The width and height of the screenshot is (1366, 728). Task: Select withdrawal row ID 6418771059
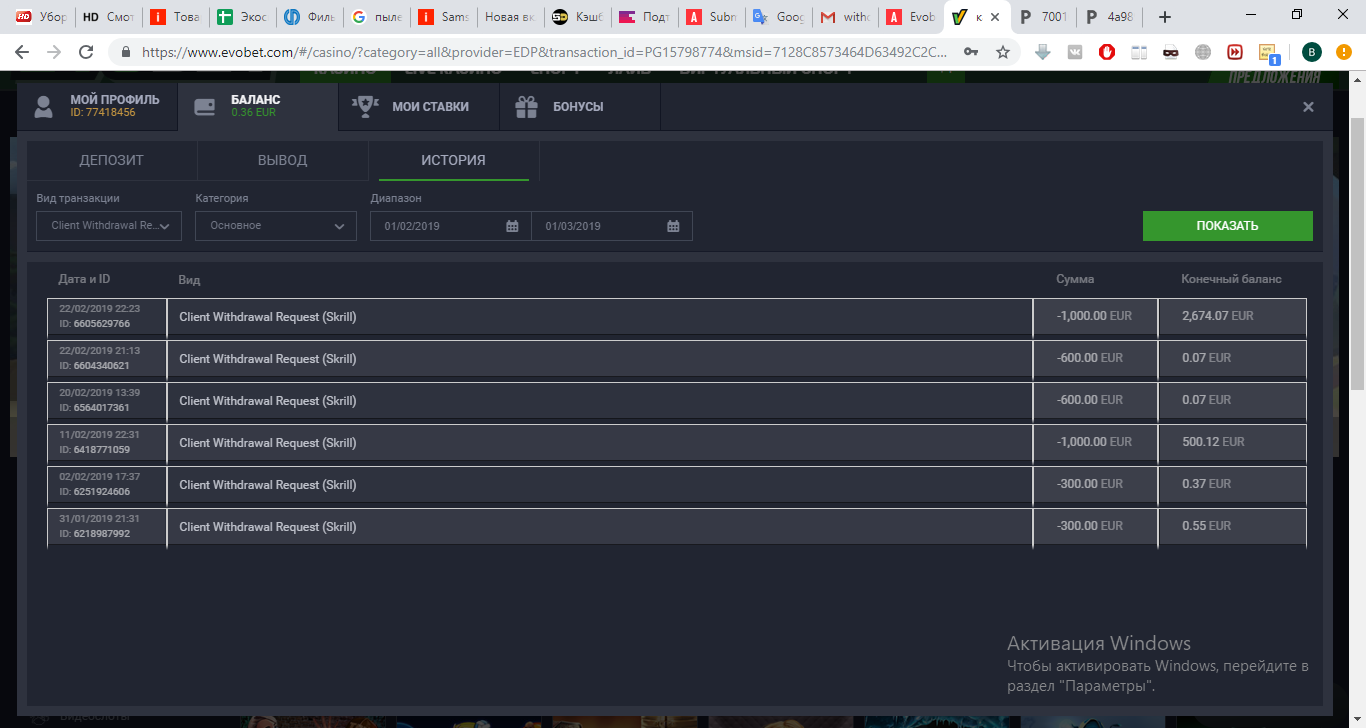click(x=676, y=442)
